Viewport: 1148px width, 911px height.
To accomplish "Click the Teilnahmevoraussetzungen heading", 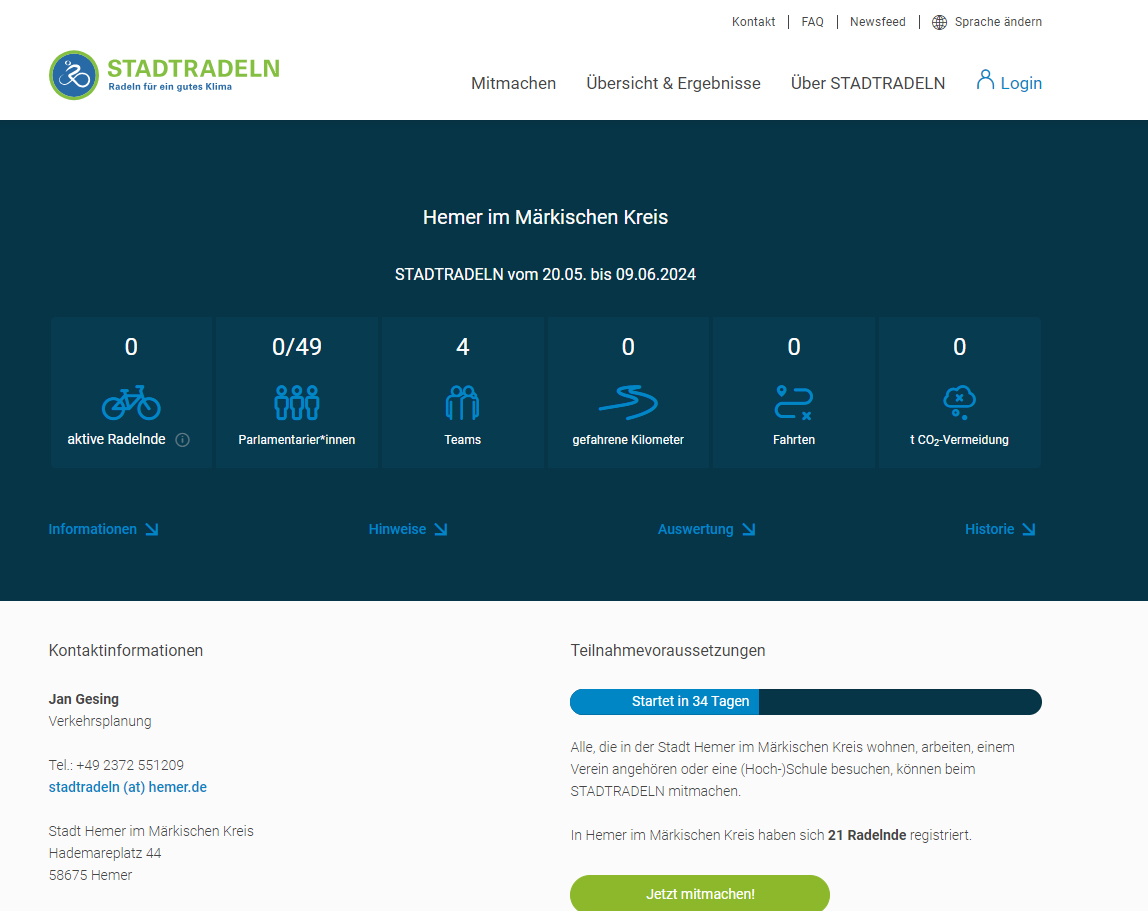I will 668,650.
